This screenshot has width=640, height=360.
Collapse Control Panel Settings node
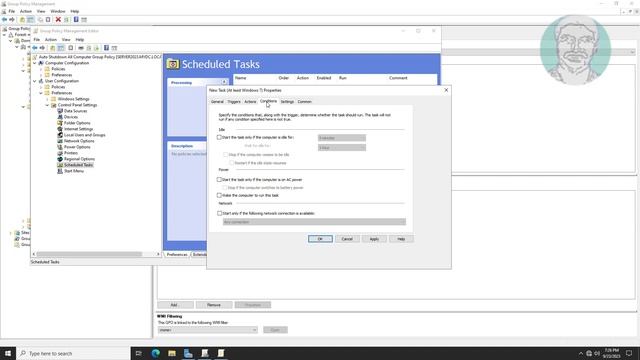[x=47, y=105]
